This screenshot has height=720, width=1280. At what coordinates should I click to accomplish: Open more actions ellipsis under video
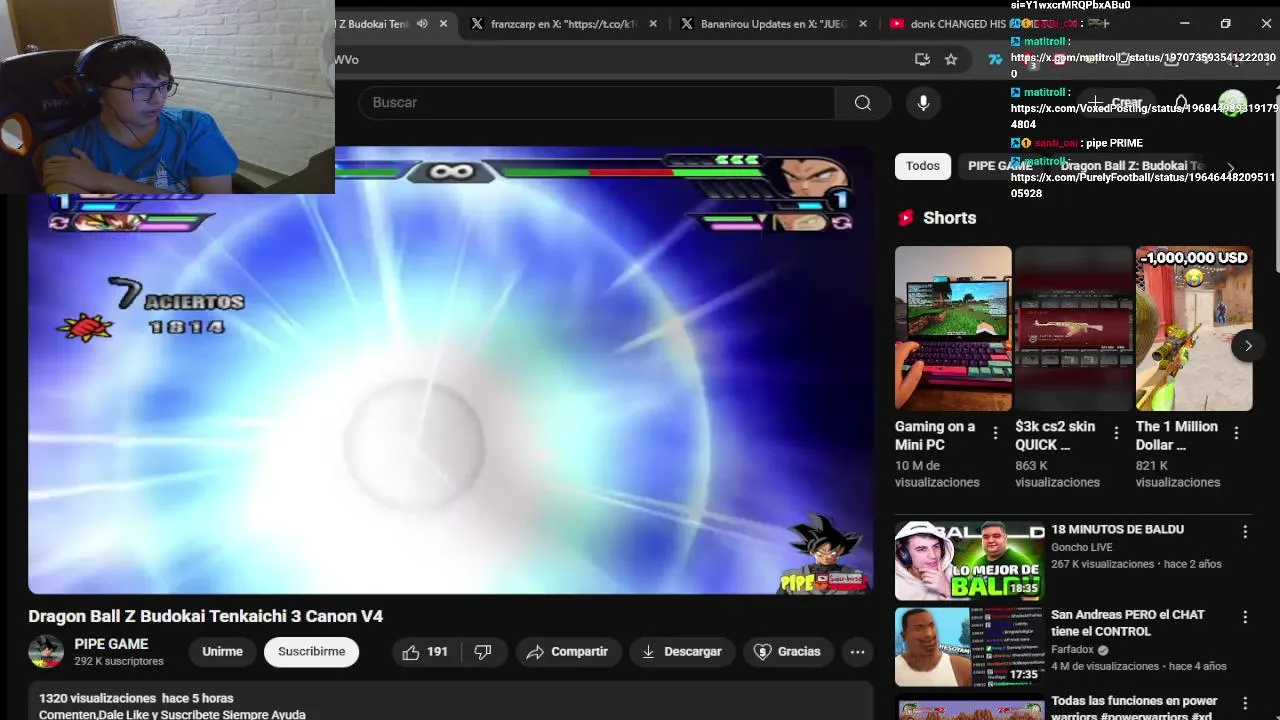(x=857, y=652)
